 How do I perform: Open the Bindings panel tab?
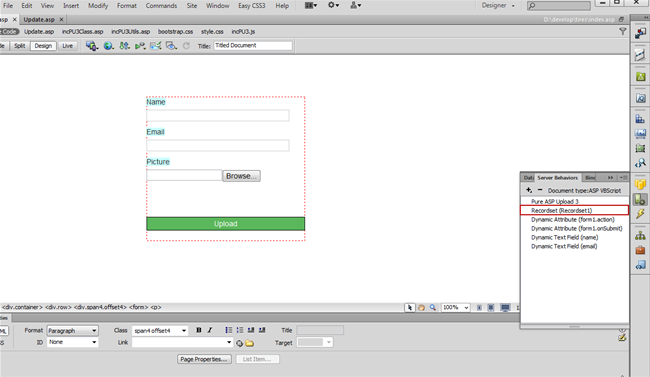click(x=590, y=178)
